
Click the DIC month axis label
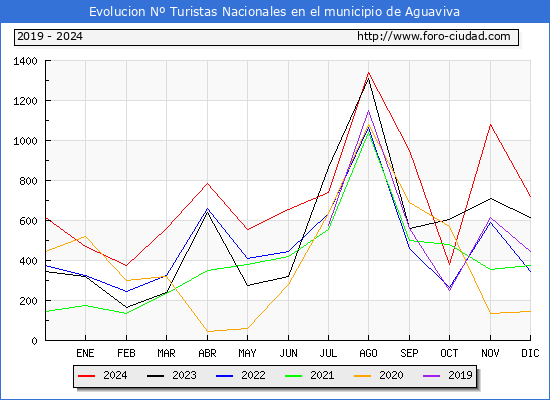[x=530, y=353]
